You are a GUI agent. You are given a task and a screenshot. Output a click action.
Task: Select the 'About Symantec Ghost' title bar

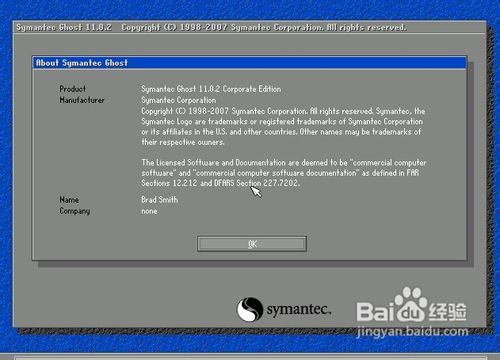pyautogui.click(x=250, y=63)
